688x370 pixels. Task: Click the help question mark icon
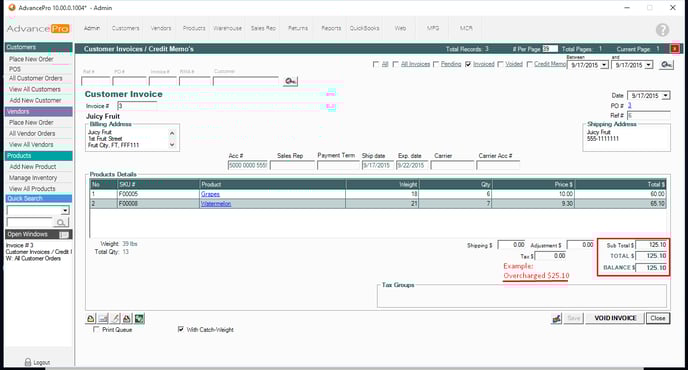click(662, 30)
